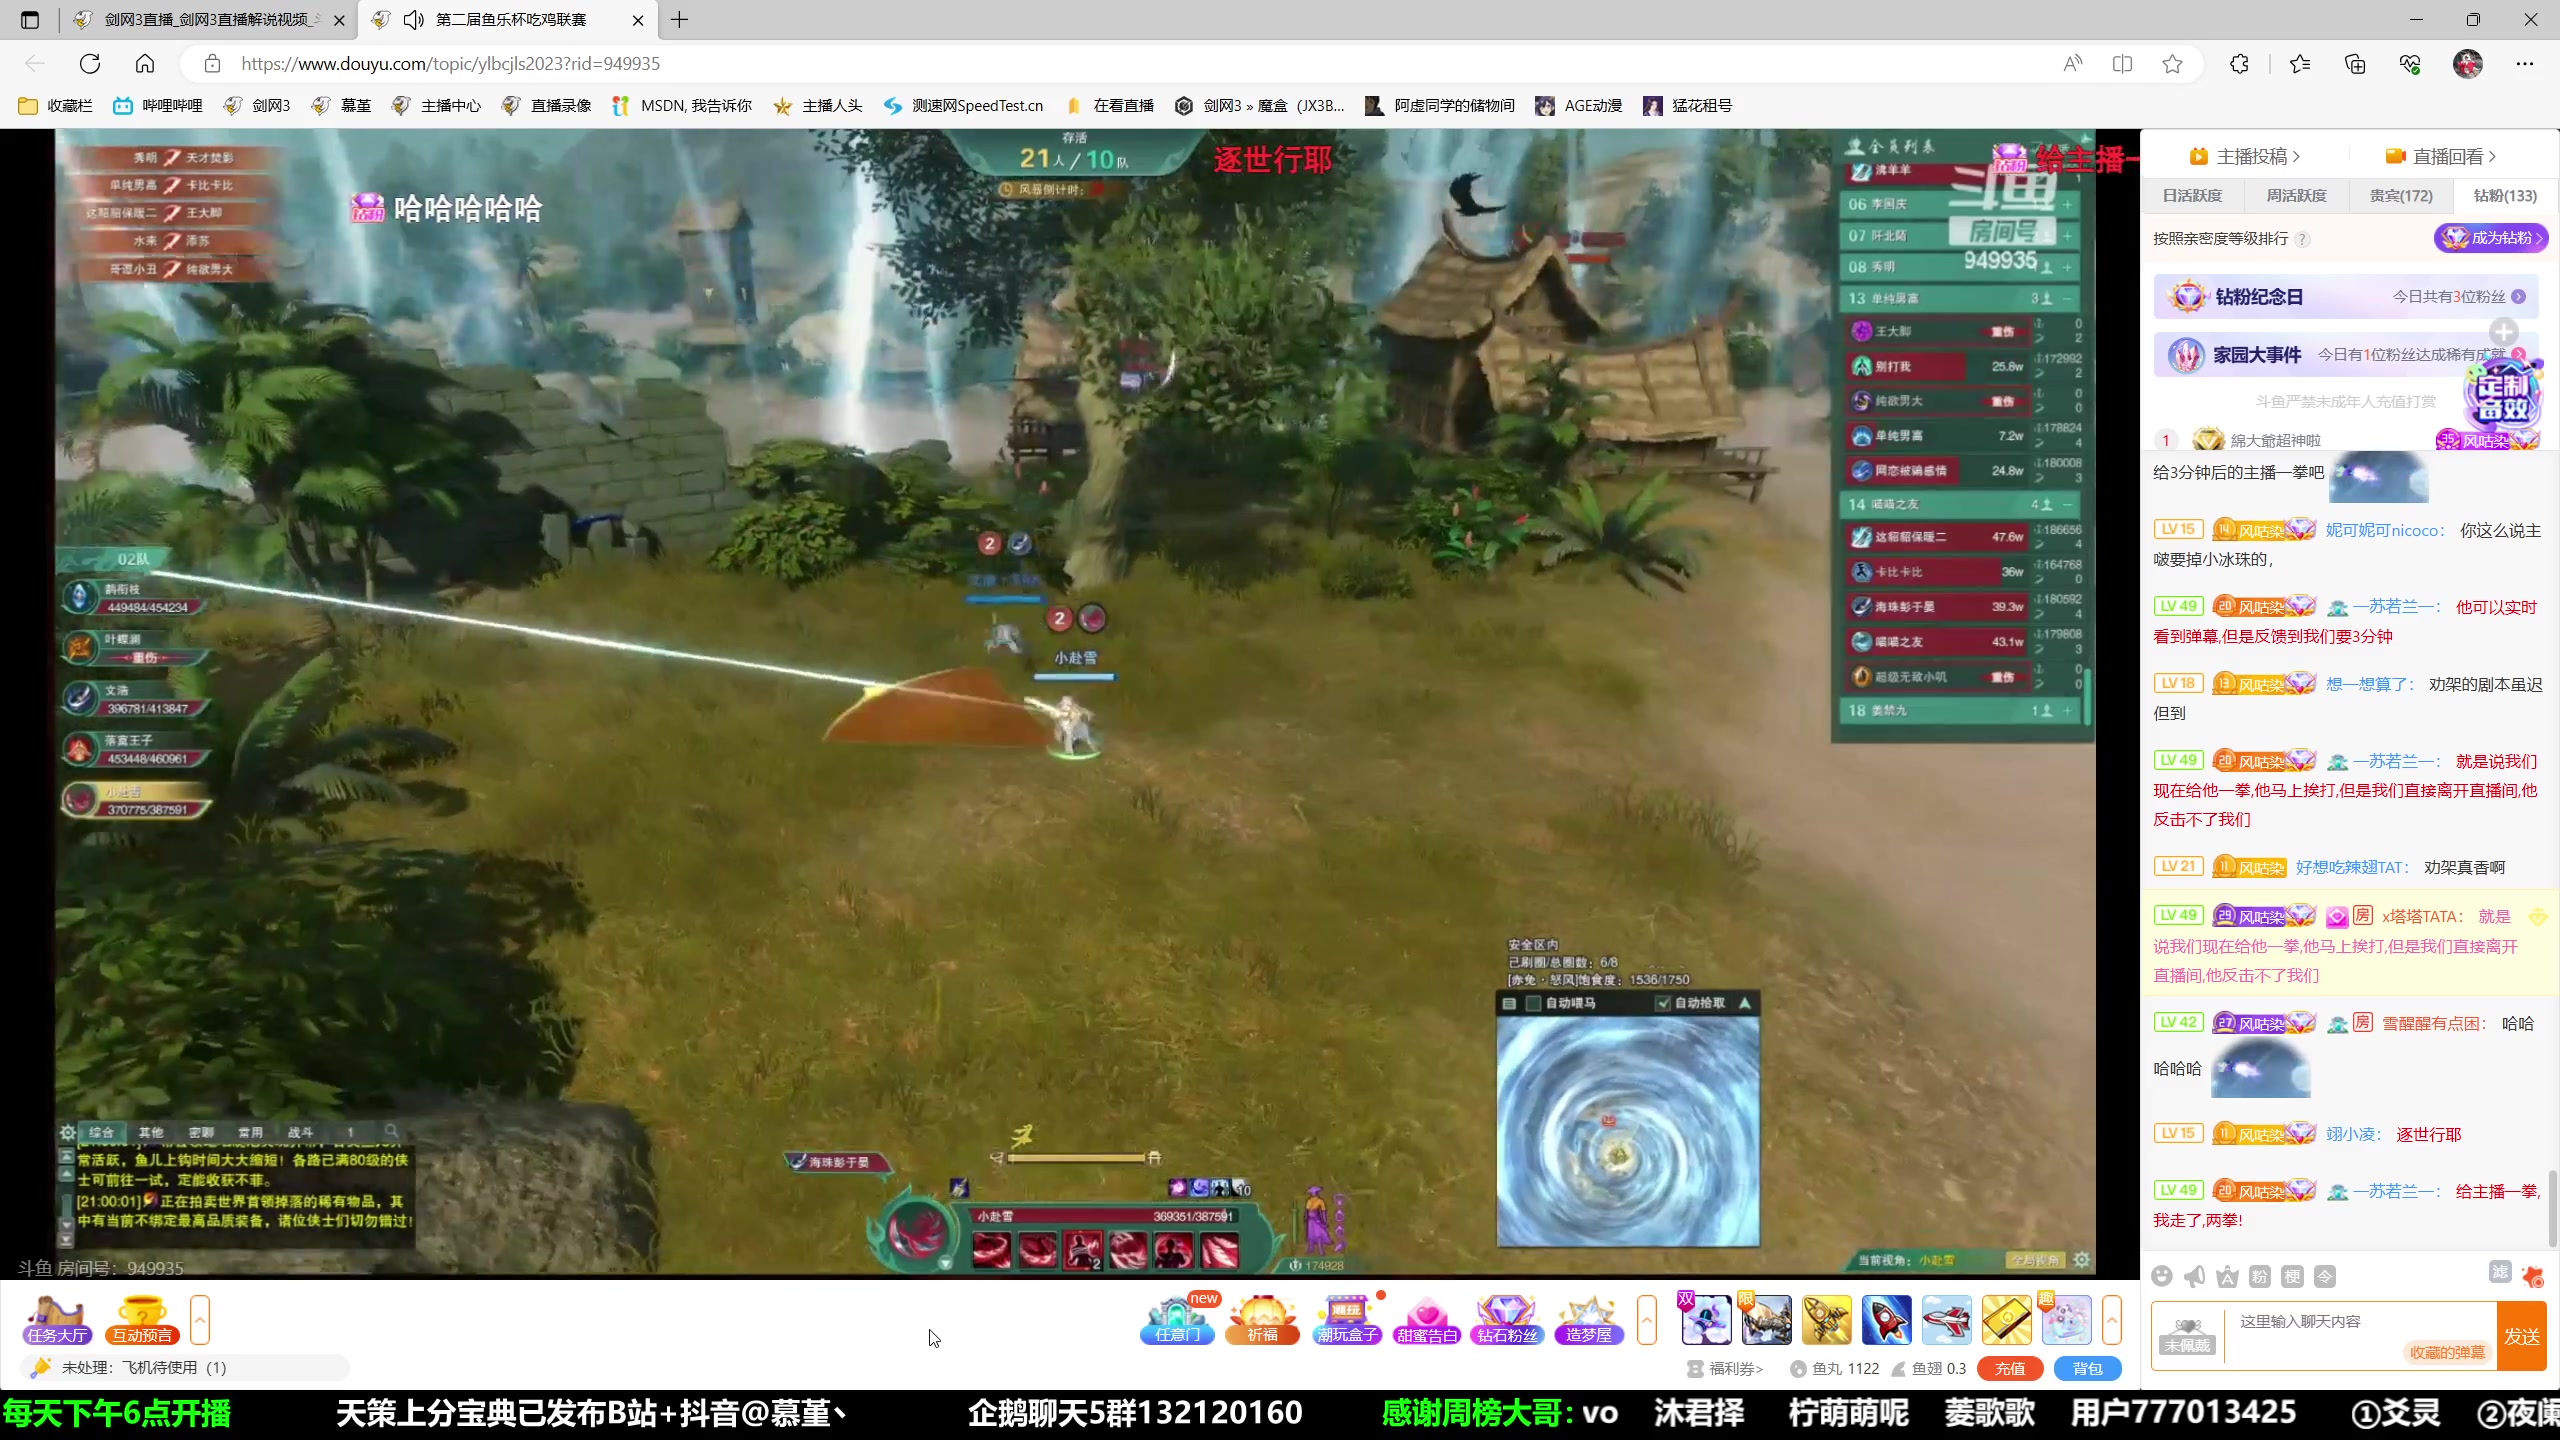Click the 潮玩盒子 box icon
Screen dimensions: 2560x1440
click(1347, 1320)
